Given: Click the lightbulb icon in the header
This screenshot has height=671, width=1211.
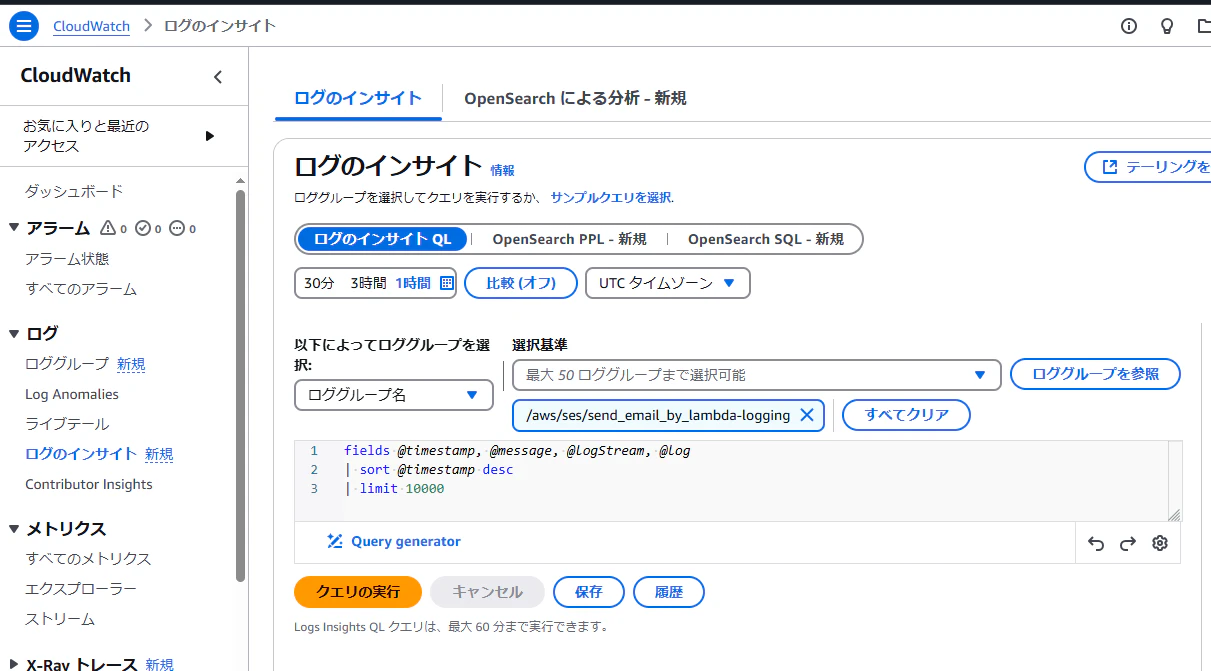Looking at the screenshot, I should coord(1166,27).
